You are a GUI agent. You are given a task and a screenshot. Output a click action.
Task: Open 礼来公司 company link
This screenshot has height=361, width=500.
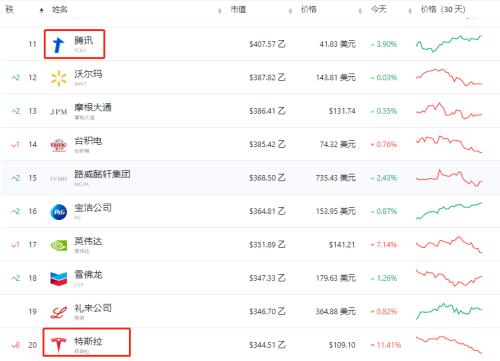point(93,308)
